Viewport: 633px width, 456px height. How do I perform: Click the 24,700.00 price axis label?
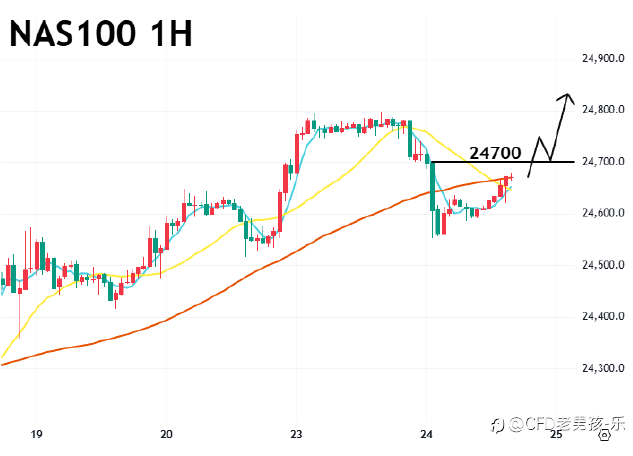602,161
